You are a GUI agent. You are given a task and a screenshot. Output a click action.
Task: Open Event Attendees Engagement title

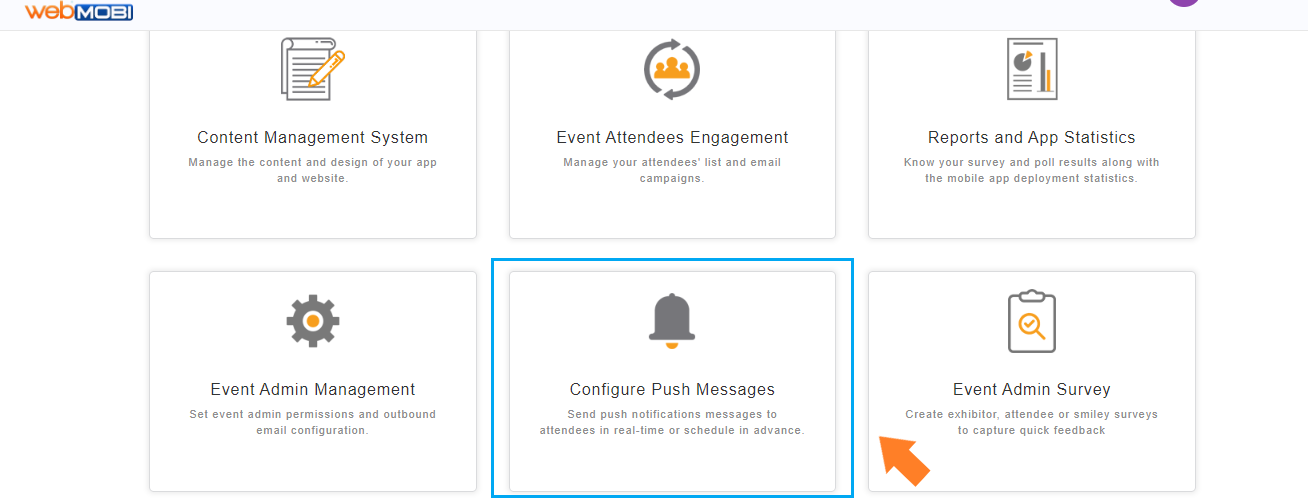click(672, 138)
